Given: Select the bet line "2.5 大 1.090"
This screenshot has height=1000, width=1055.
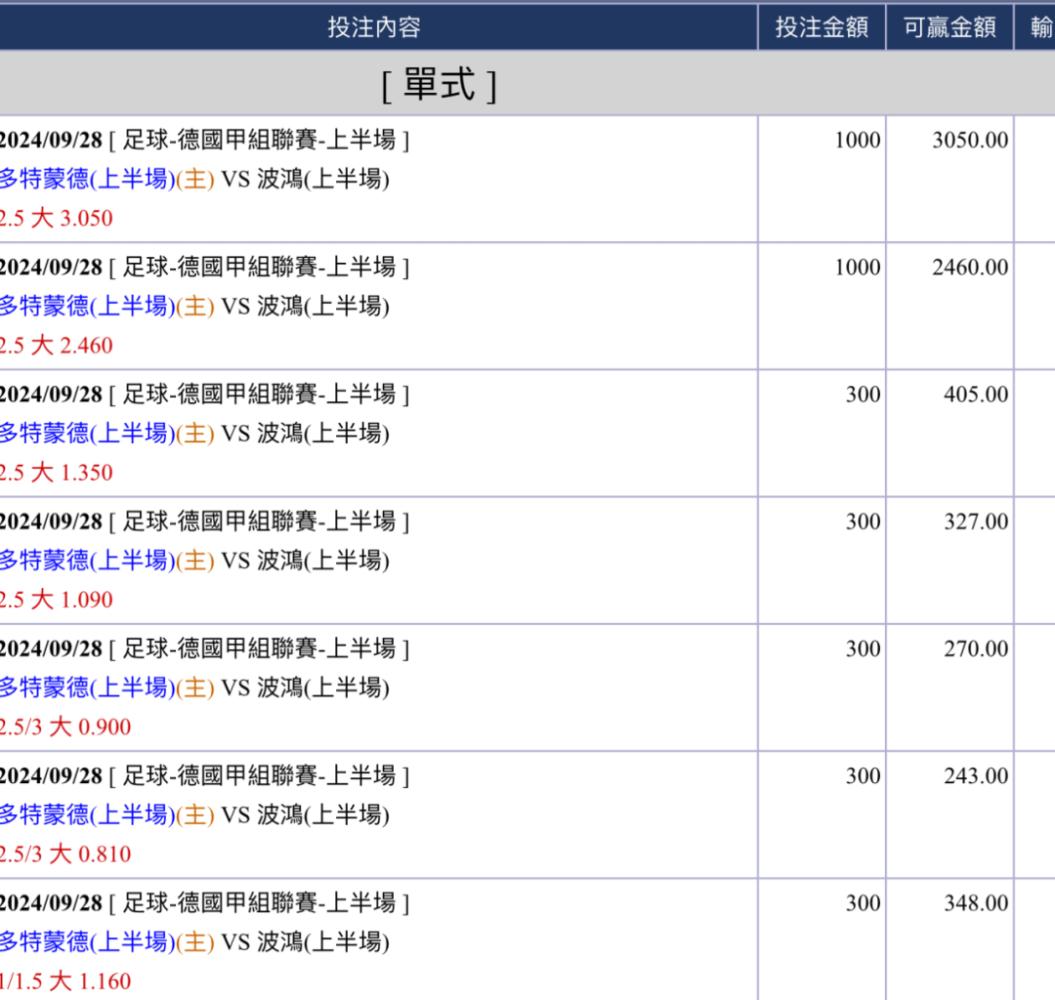Looking at the screenshot, I should click(x=57, y=600).
